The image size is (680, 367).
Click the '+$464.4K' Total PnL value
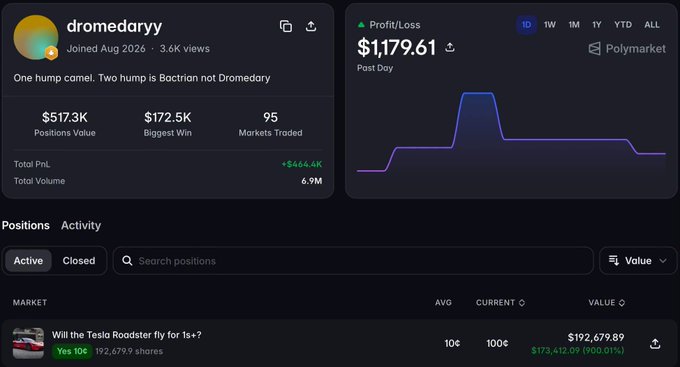click(x=302, y=164)
